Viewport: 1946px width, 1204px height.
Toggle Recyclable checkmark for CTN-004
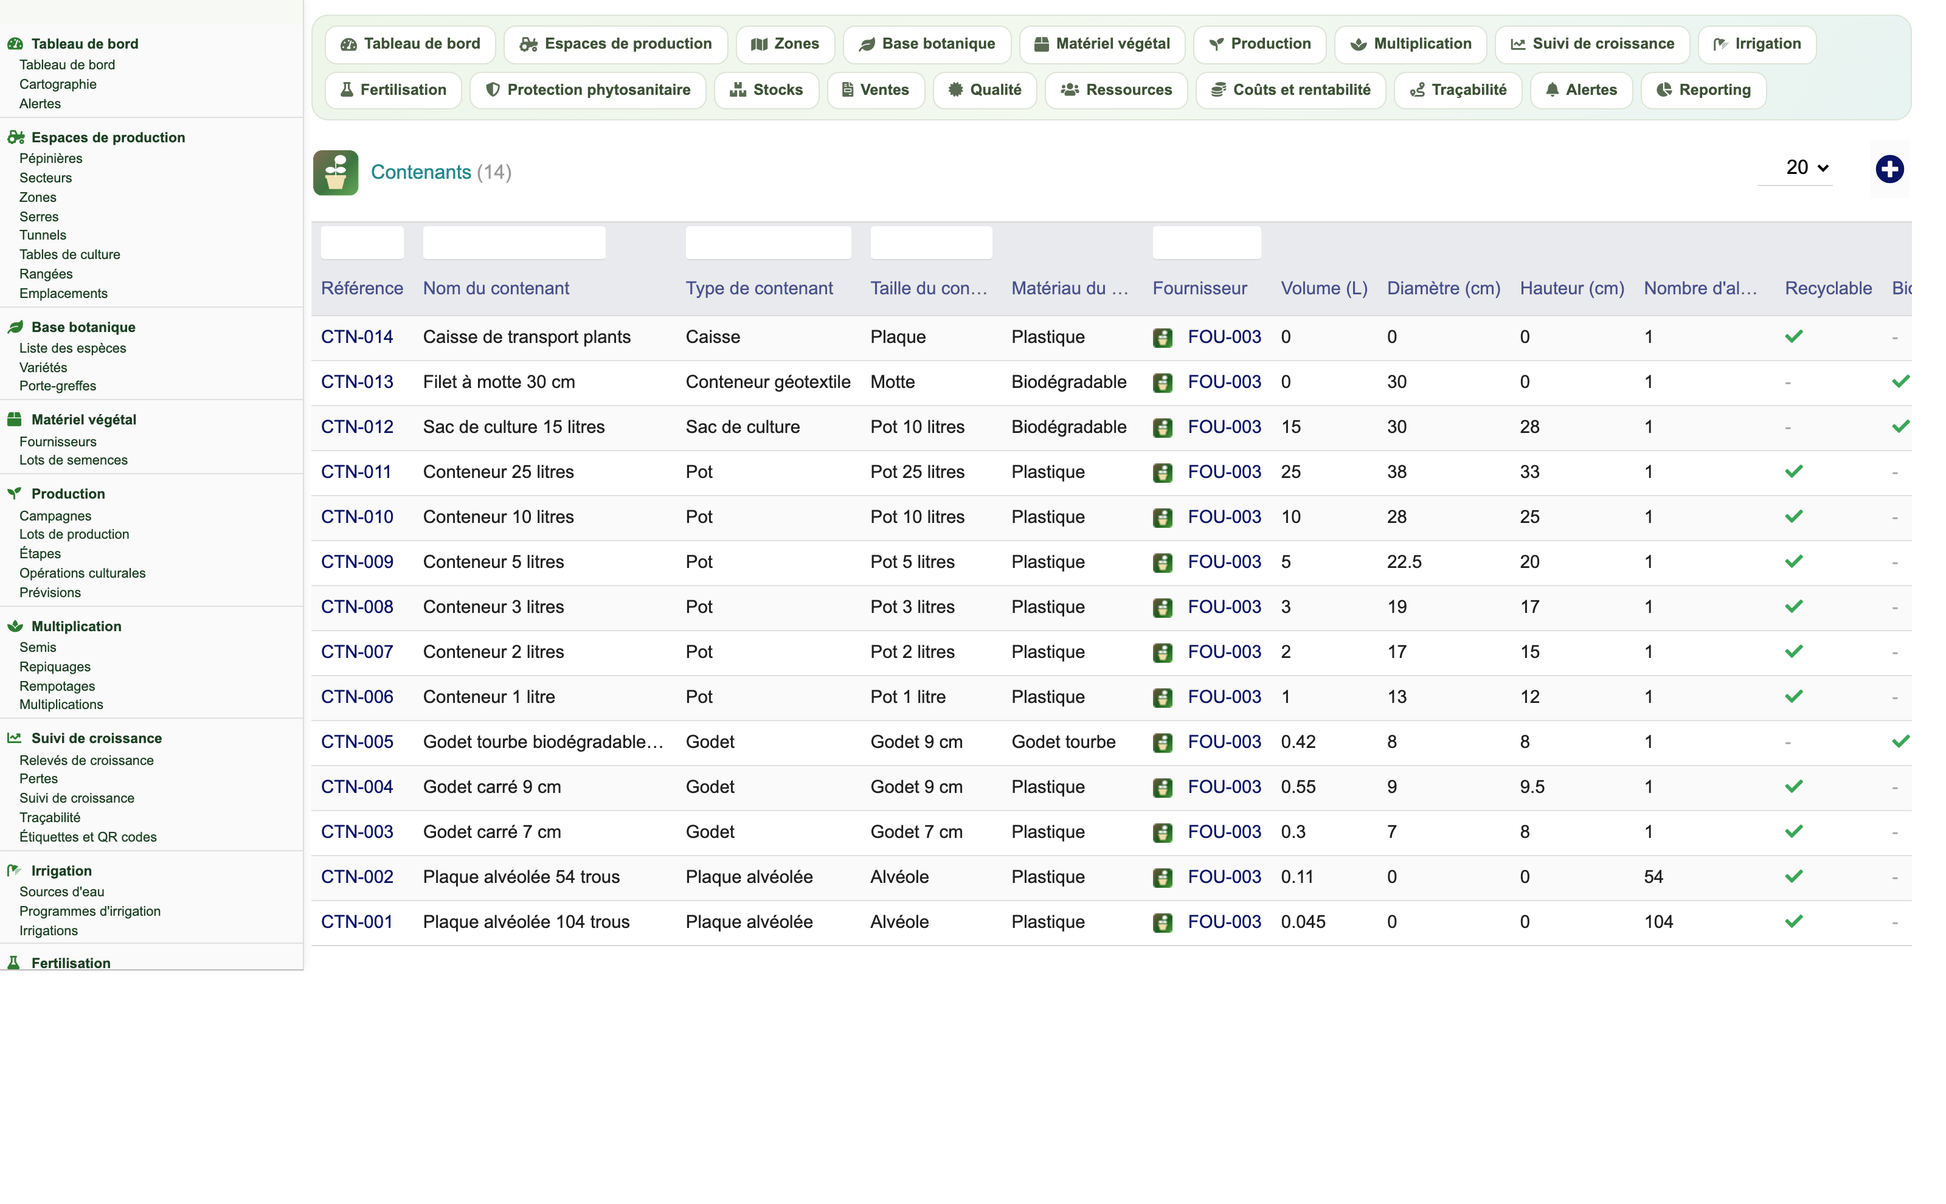tap(1794, 787)
